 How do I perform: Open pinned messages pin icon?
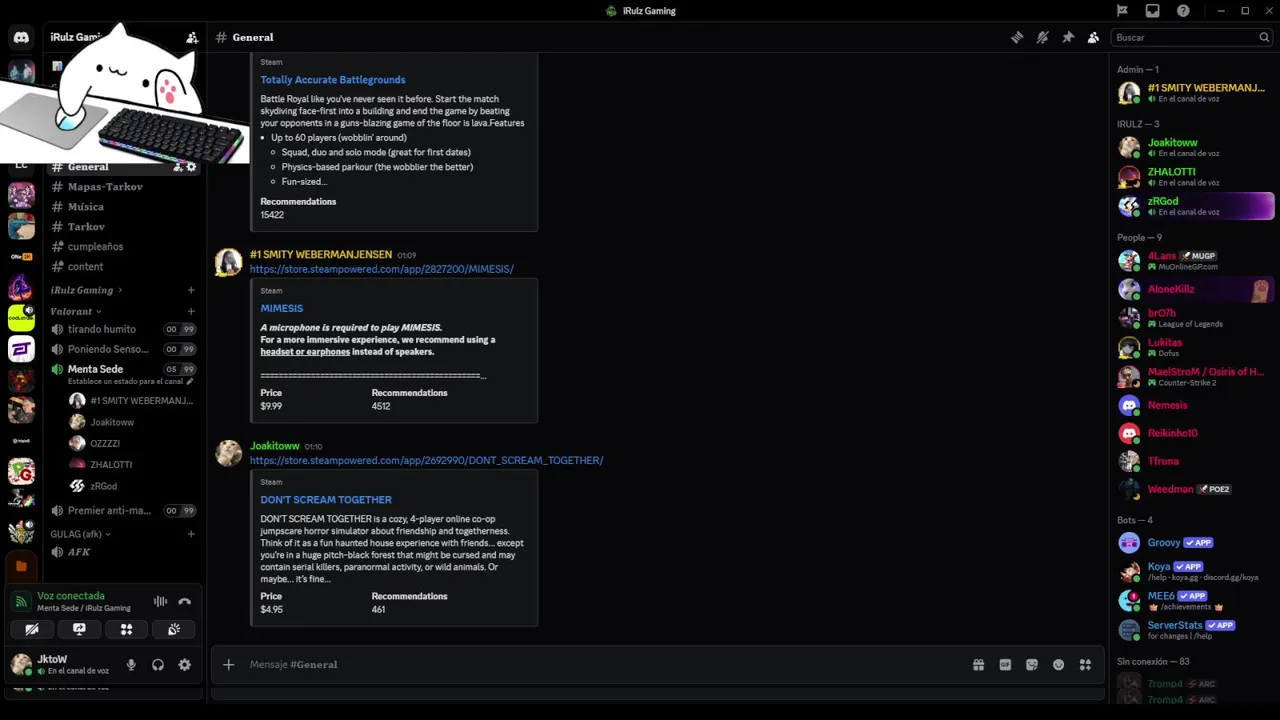point(1068,37)
